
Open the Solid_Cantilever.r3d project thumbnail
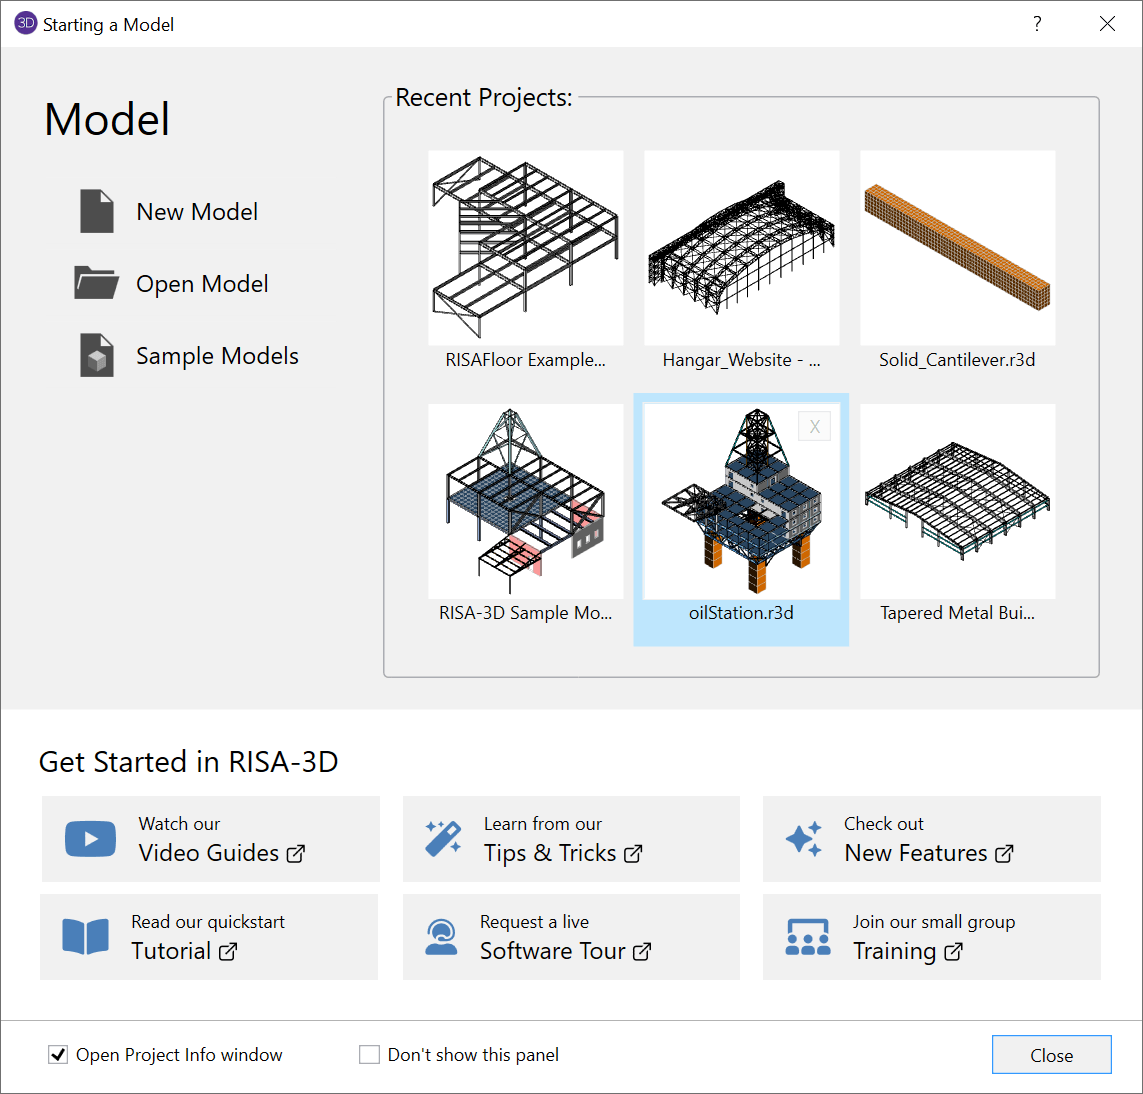[958, 248]
